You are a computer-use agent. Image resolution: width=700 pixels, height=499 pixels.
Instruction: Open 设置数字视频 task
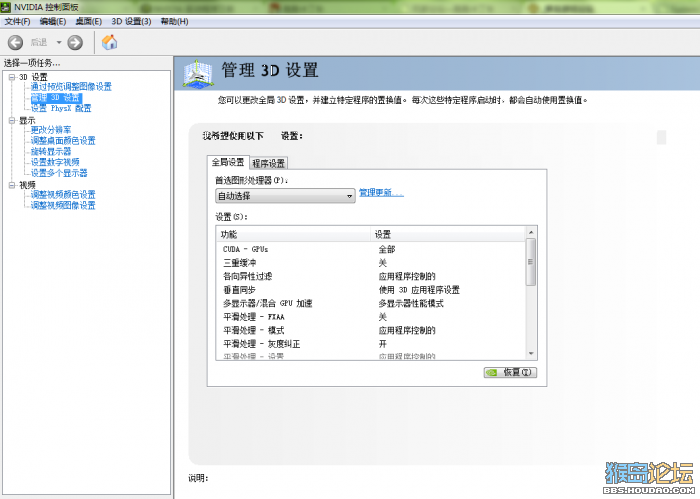click(x=55, y=162)
